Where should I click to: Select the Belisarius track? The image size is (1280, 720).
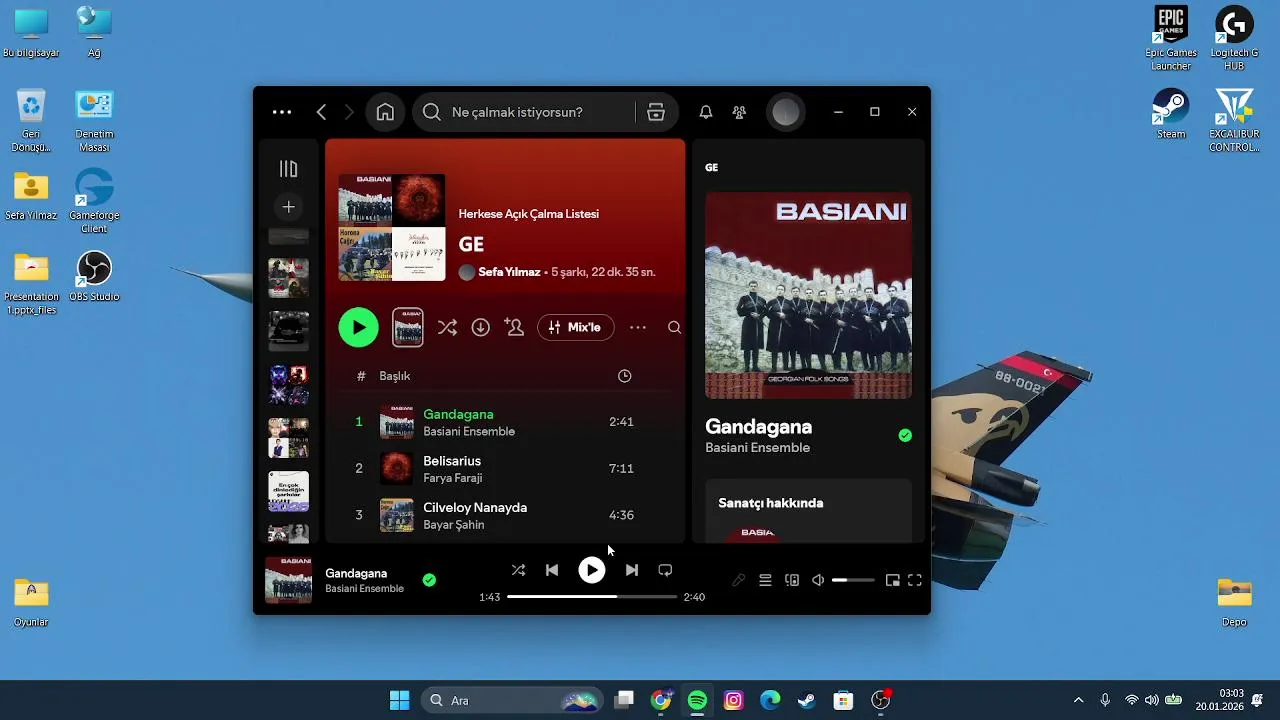[x=505, y=469]
